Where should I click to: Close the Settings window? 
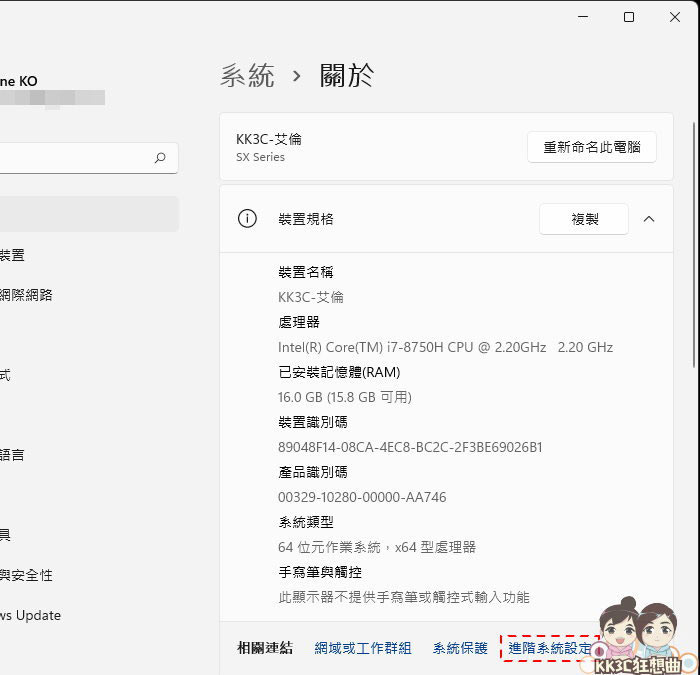676,17
